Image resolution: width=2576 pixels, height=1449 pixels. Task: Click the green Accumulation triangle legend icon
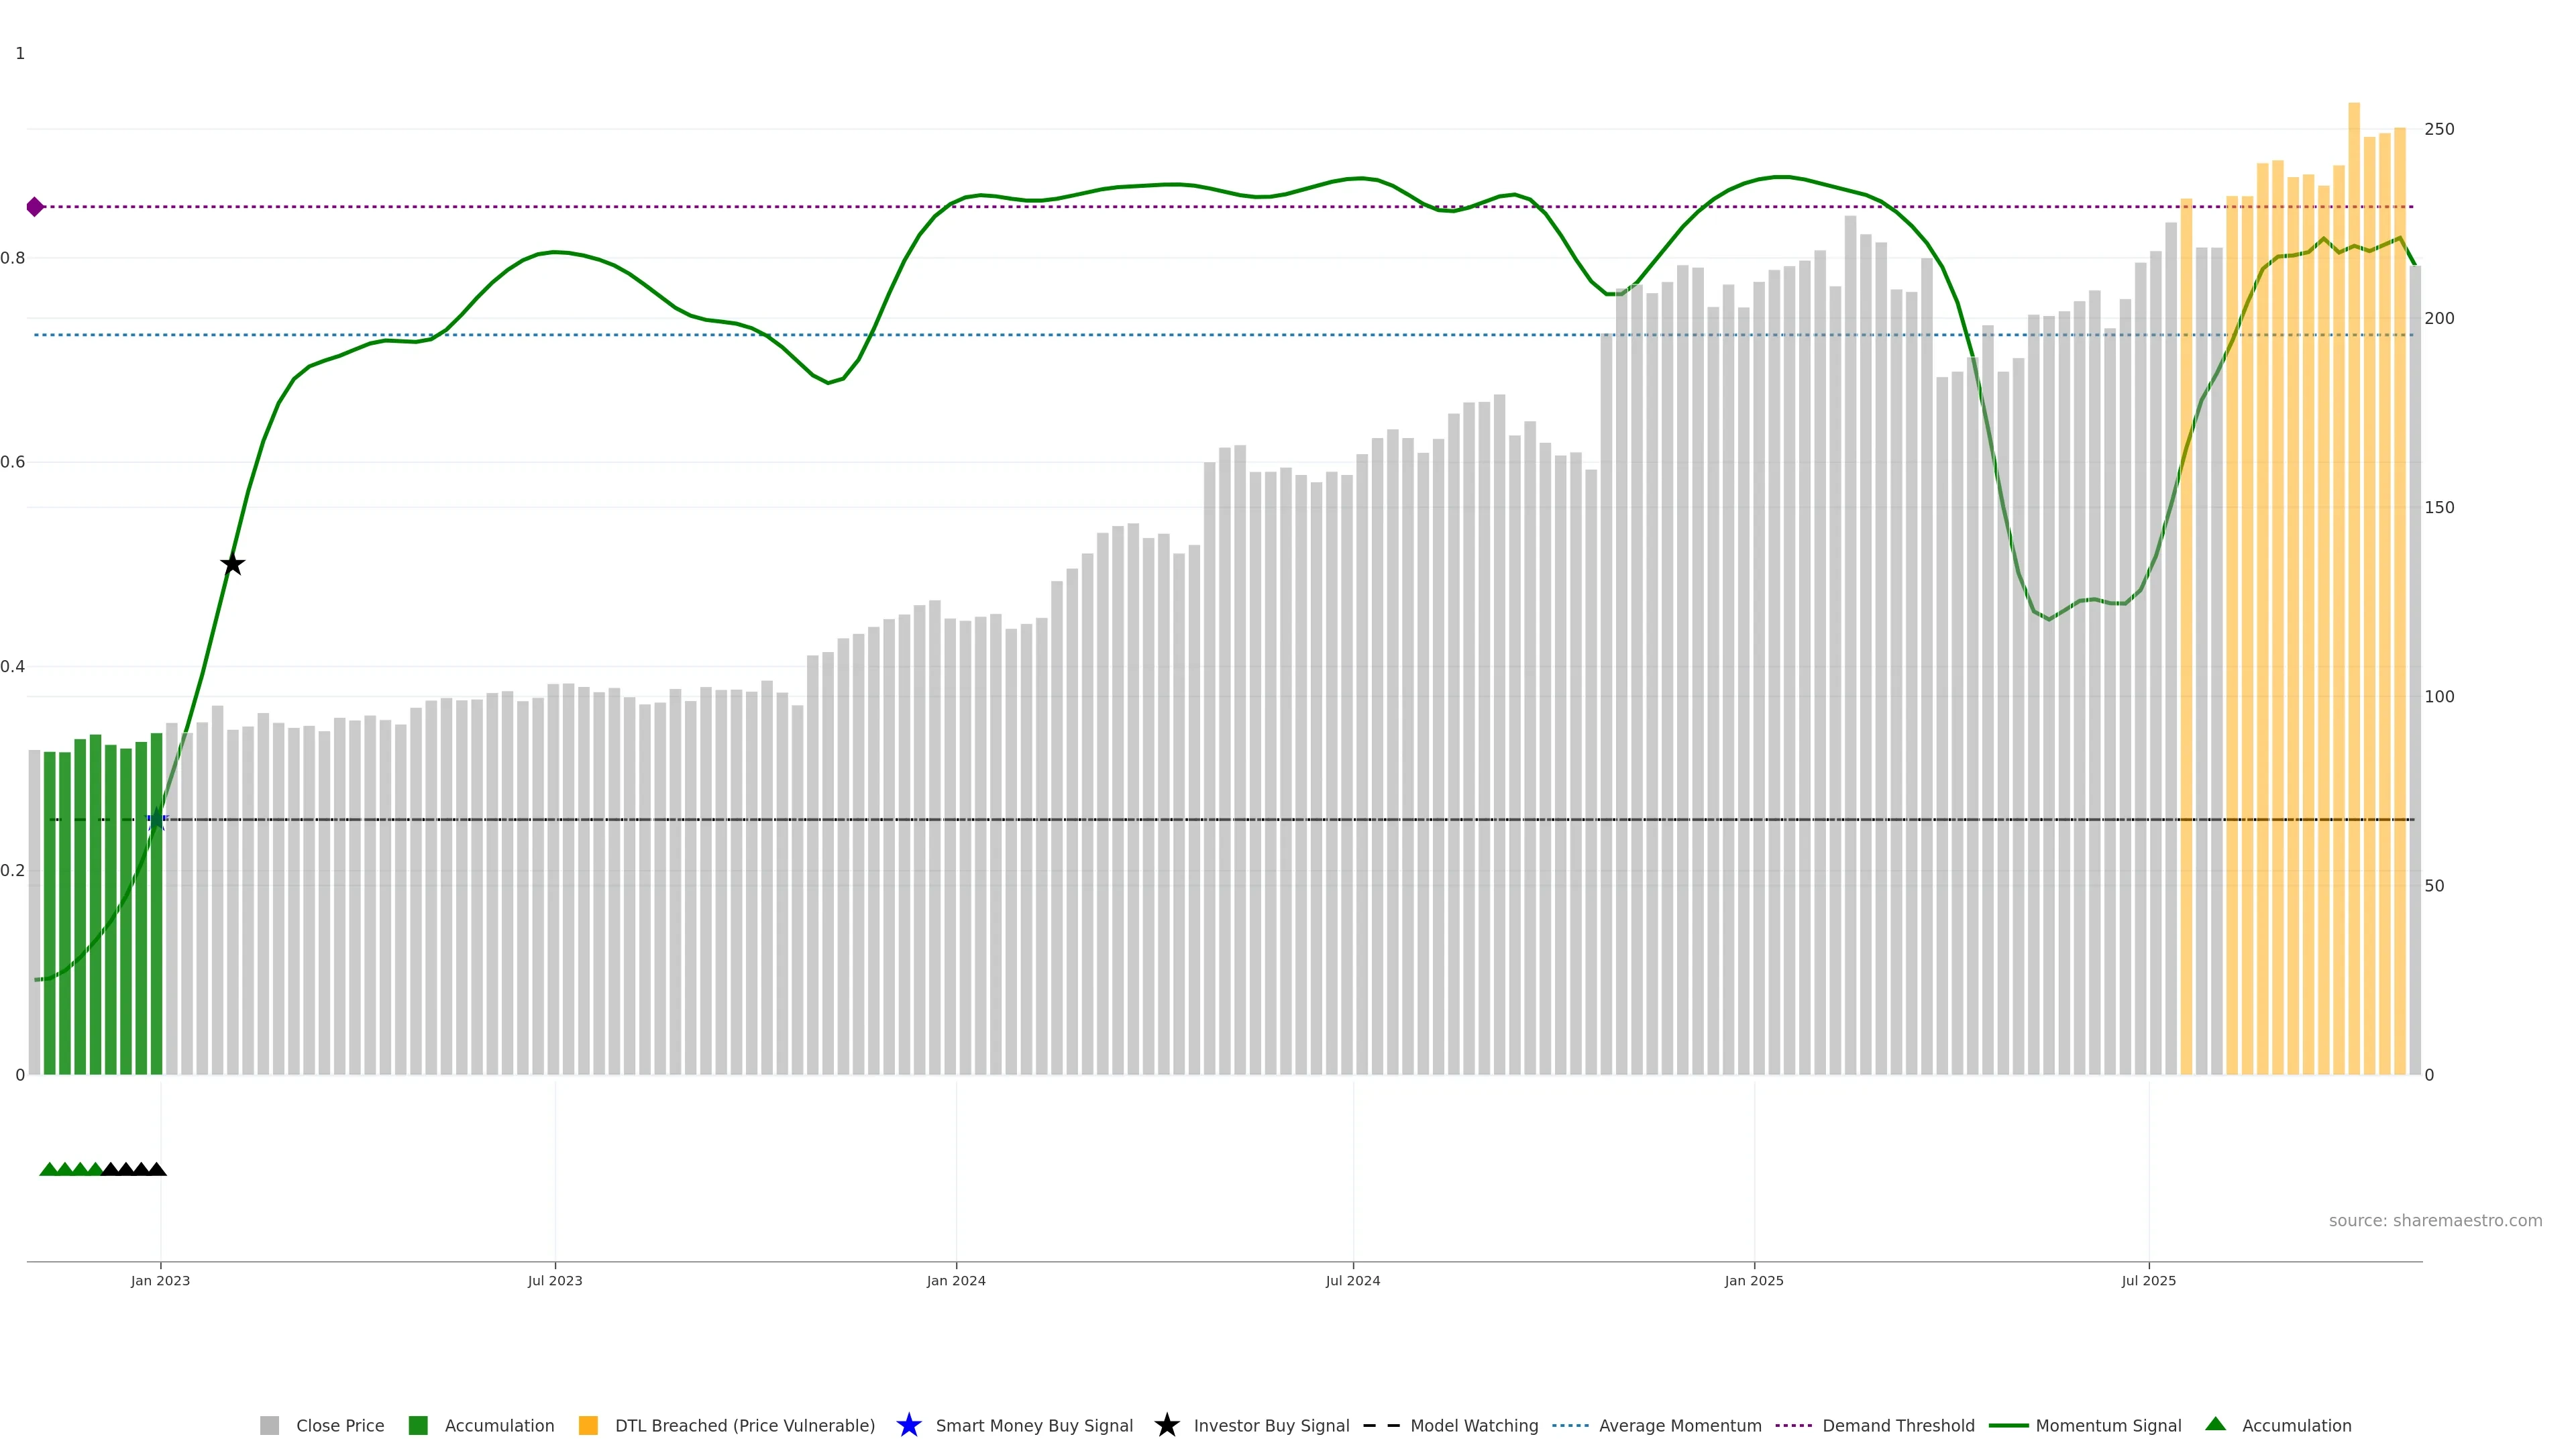(2215, 1424)
